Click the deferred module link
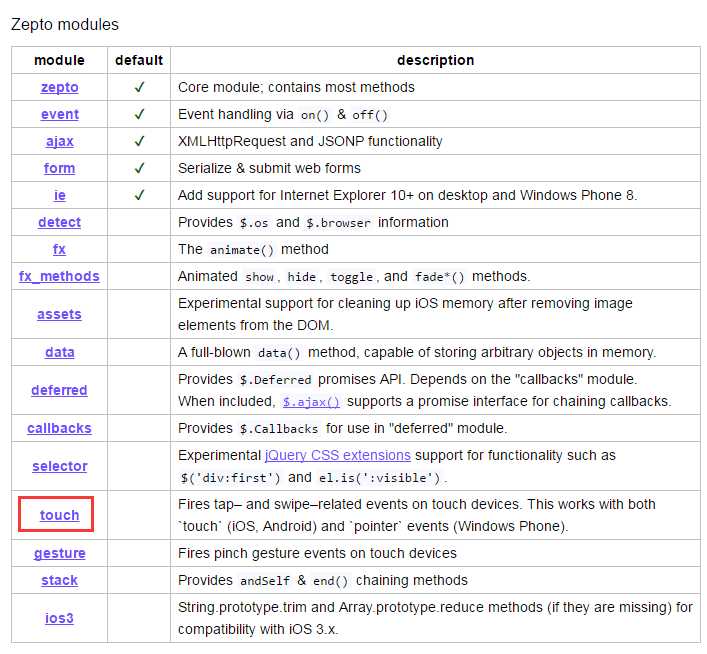 (x=59, y=390)
